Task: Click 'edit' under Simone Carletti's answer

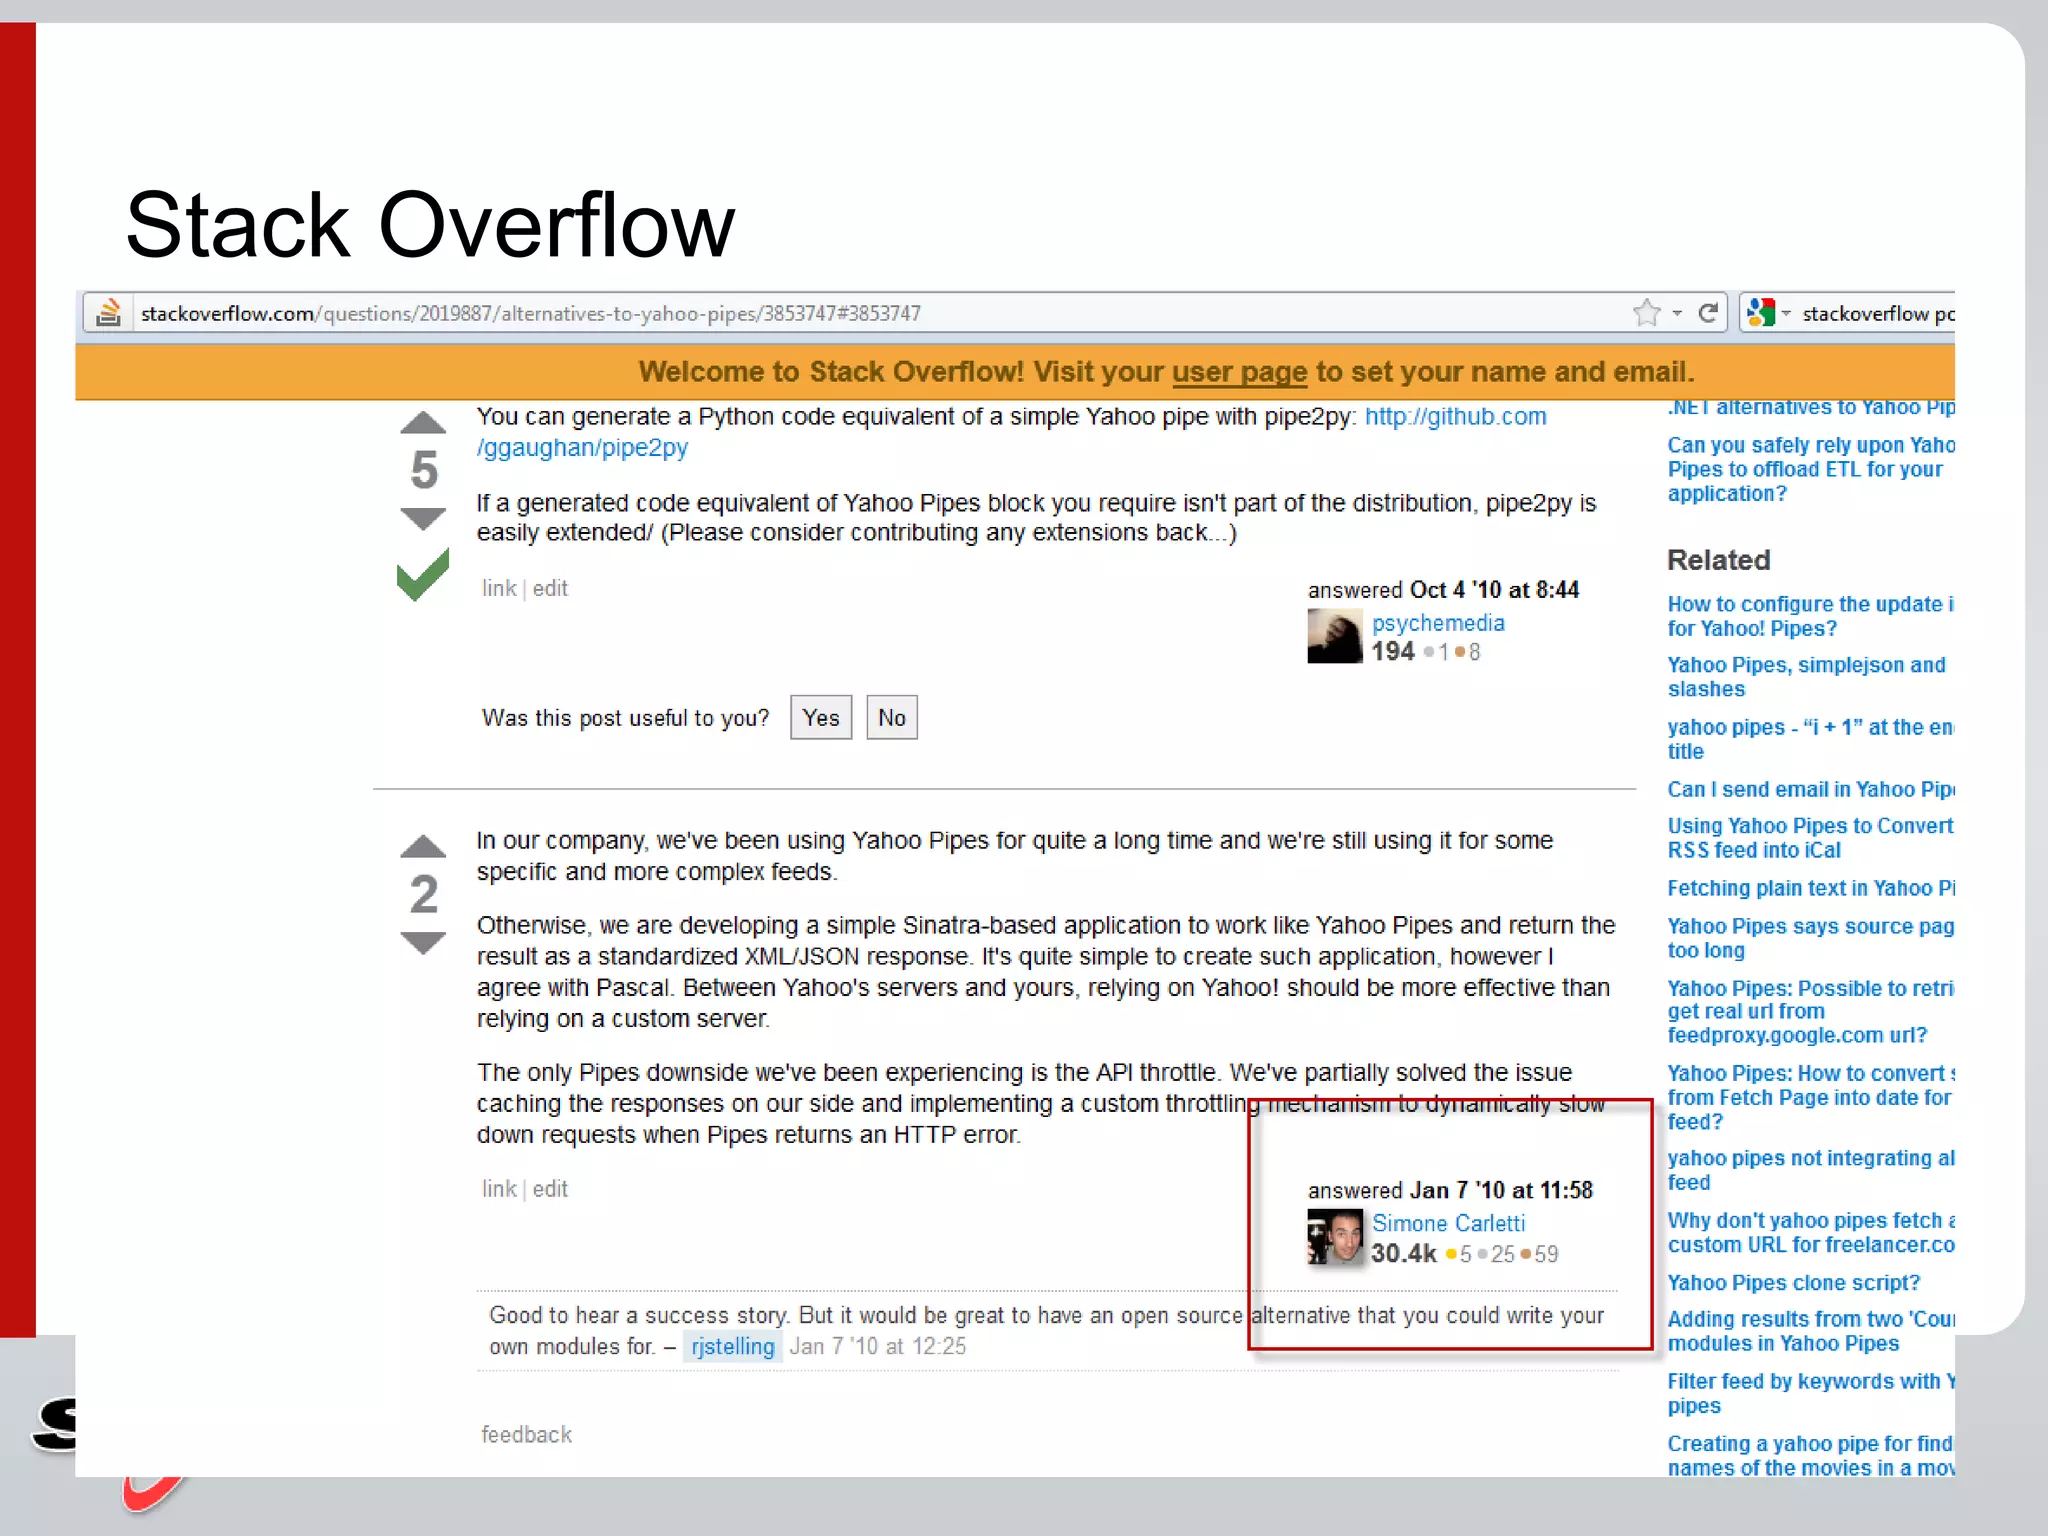Action: 550,1189
